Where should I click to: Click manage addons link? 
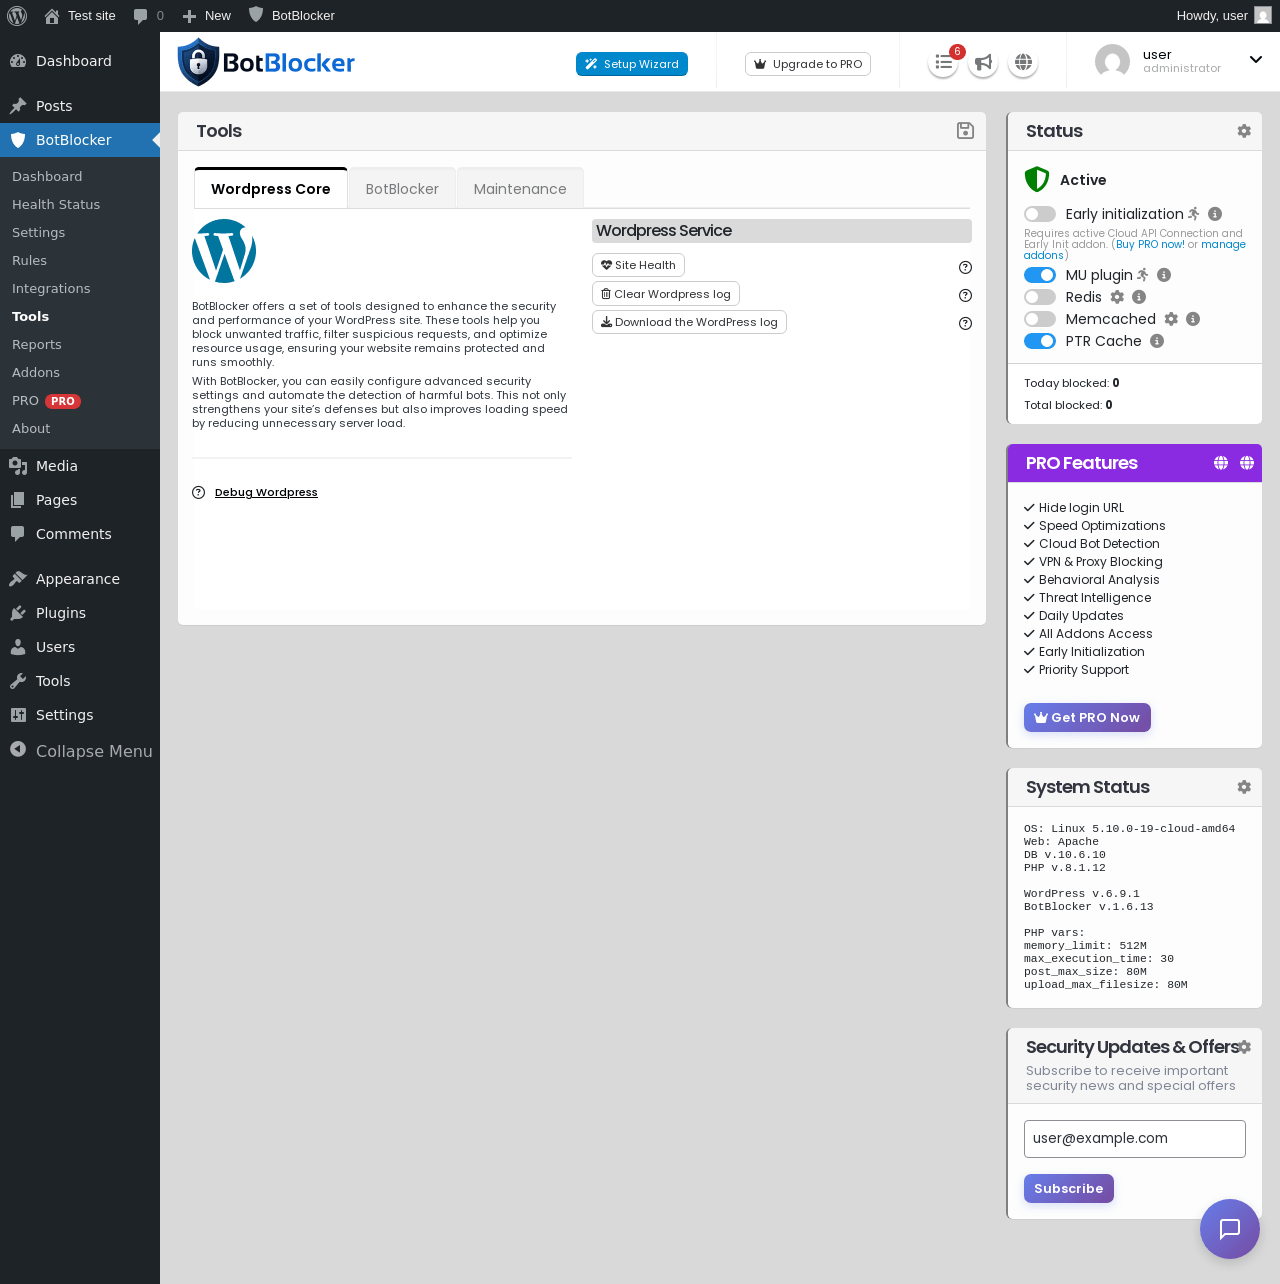pyautogui.click(x=1223, y=244)
